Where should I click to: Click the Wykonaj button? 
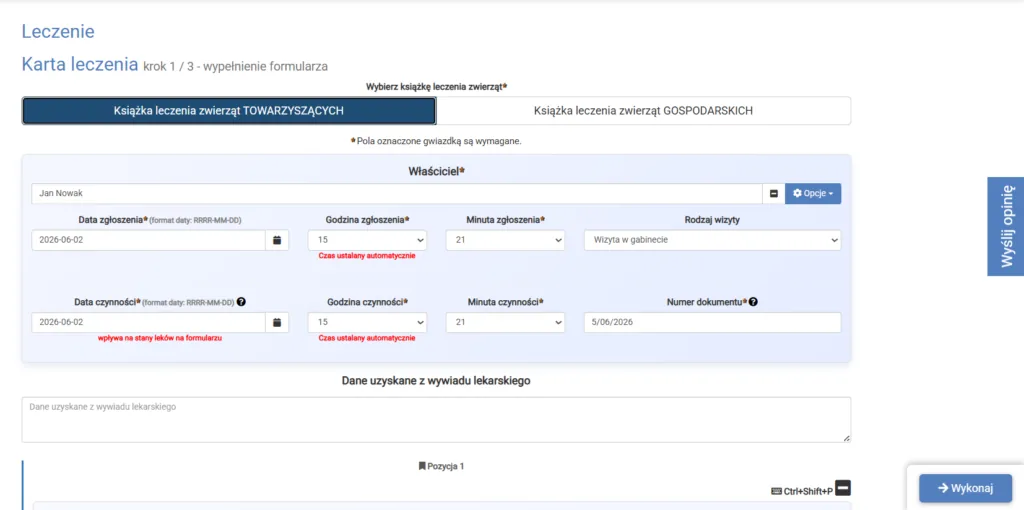click(x=965, y=488)
